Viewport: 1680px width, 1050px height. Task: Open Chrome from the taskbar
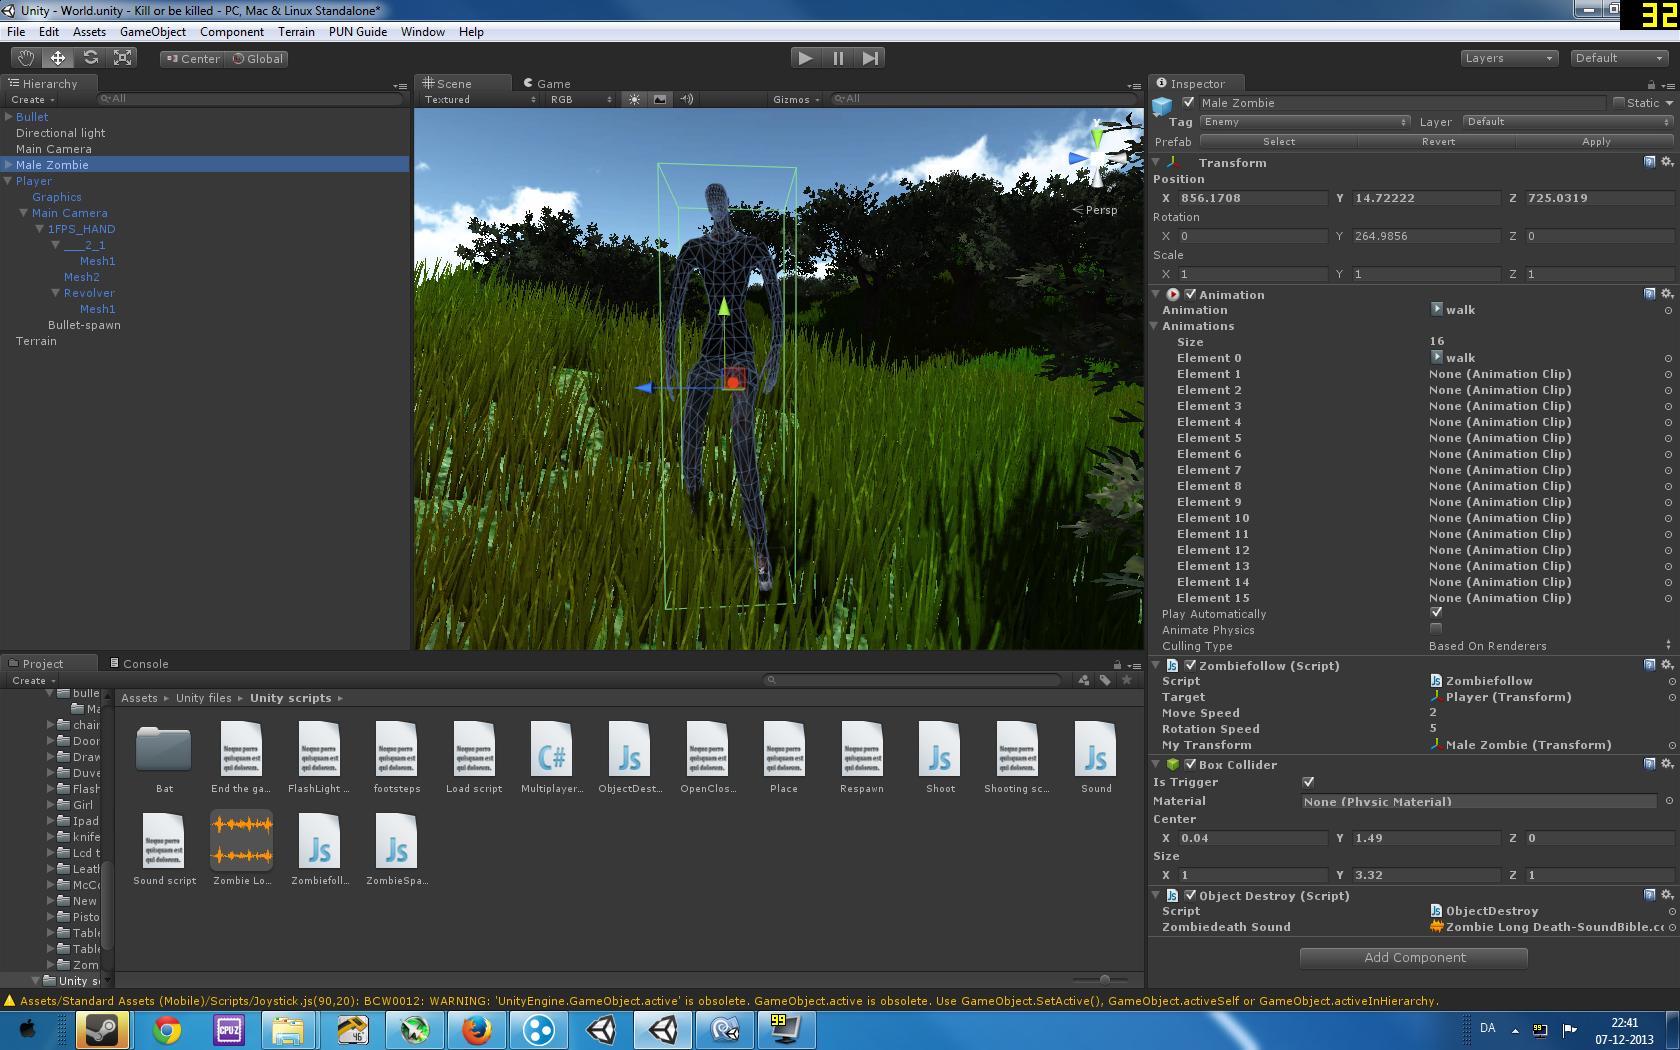click(167, 1030)
